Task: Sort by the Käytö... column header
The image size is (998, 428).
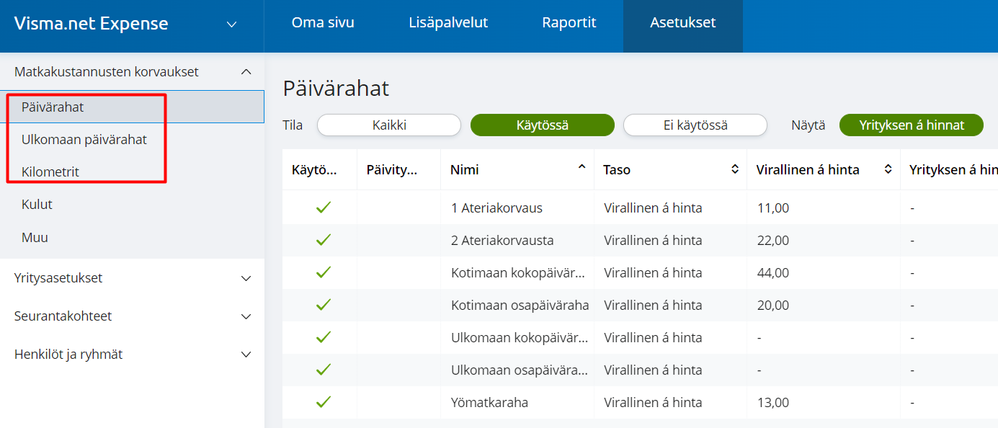Action: (320, 169)
